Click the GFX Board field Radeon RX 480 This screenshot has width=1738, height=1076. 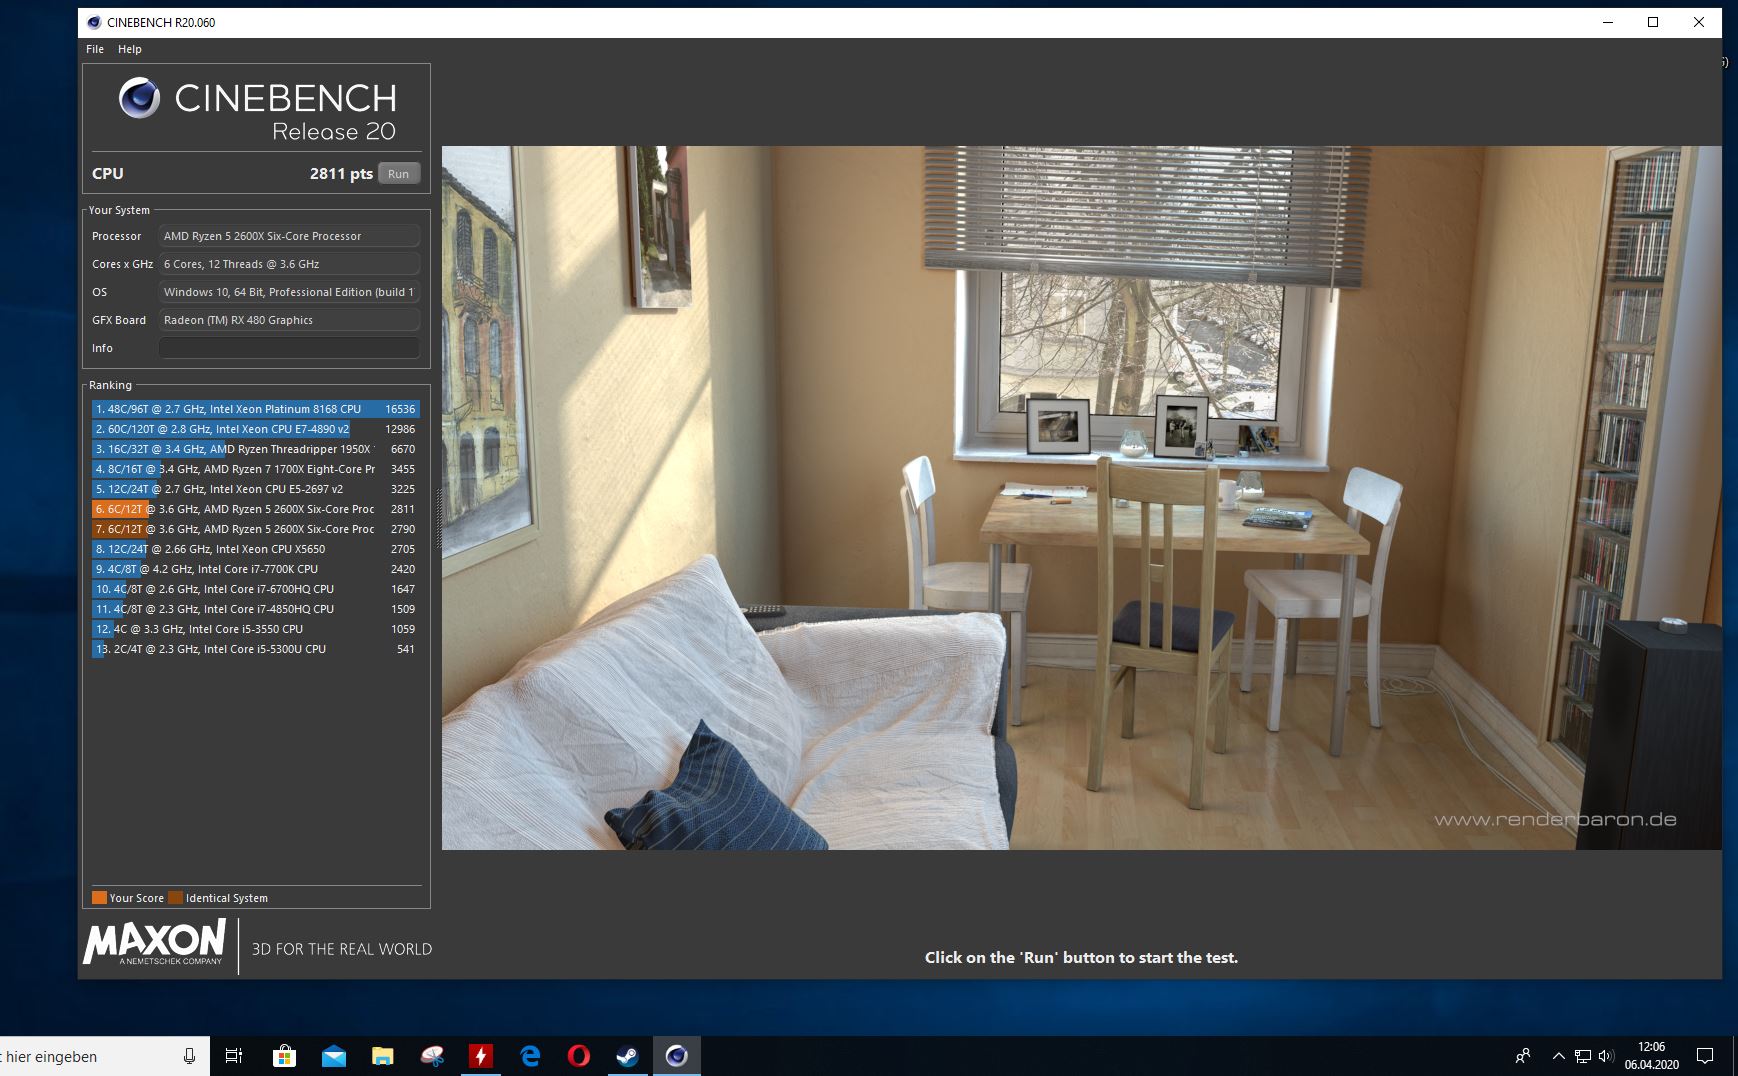pyautogui.click(x=289, y=320)
